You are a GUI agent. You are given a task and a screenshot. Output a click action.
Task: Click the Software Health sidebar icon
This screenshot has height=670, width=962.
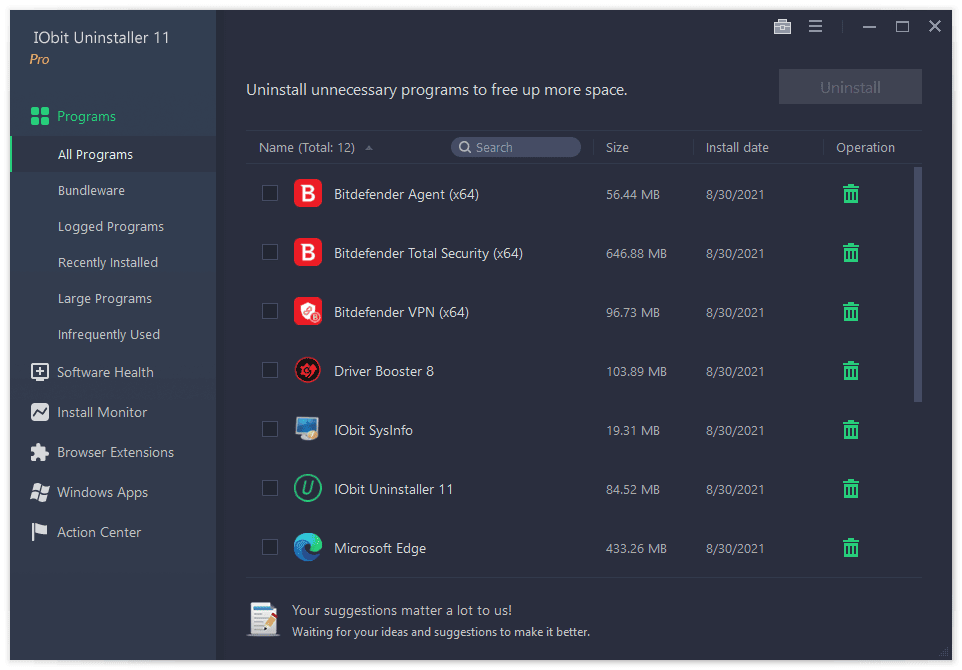[40, 372]
